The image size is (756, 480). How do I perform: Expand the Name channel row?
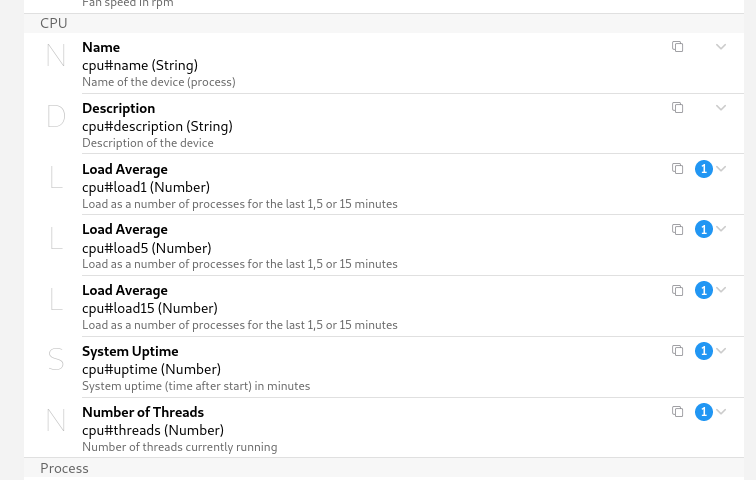tap(721, 47)
